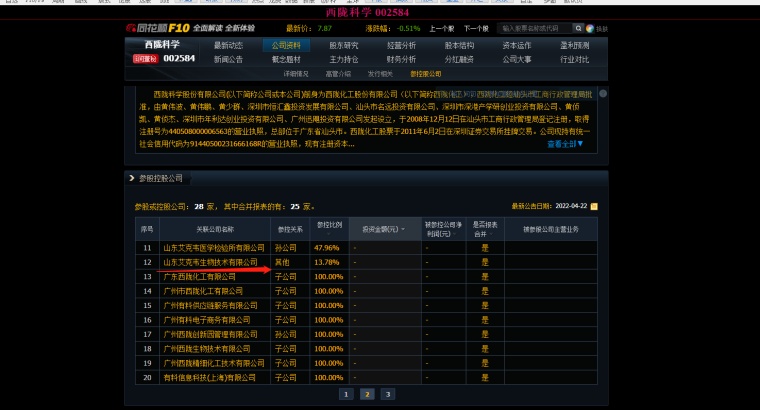Open the 分红融资 tab

click(459, 59)
